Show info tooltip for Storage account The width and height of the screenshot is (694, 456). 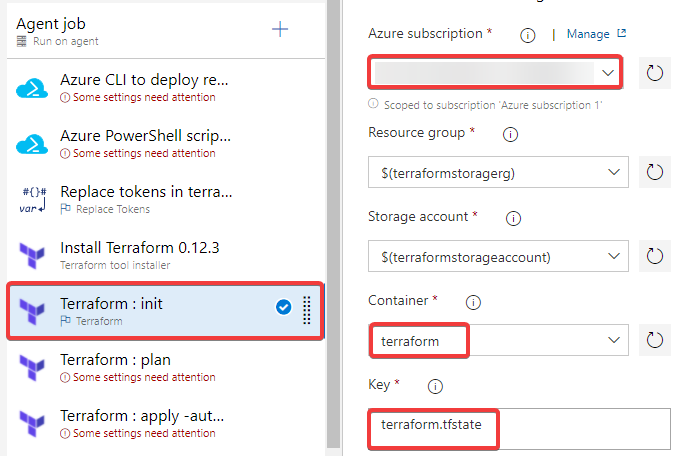pos(513,218)
